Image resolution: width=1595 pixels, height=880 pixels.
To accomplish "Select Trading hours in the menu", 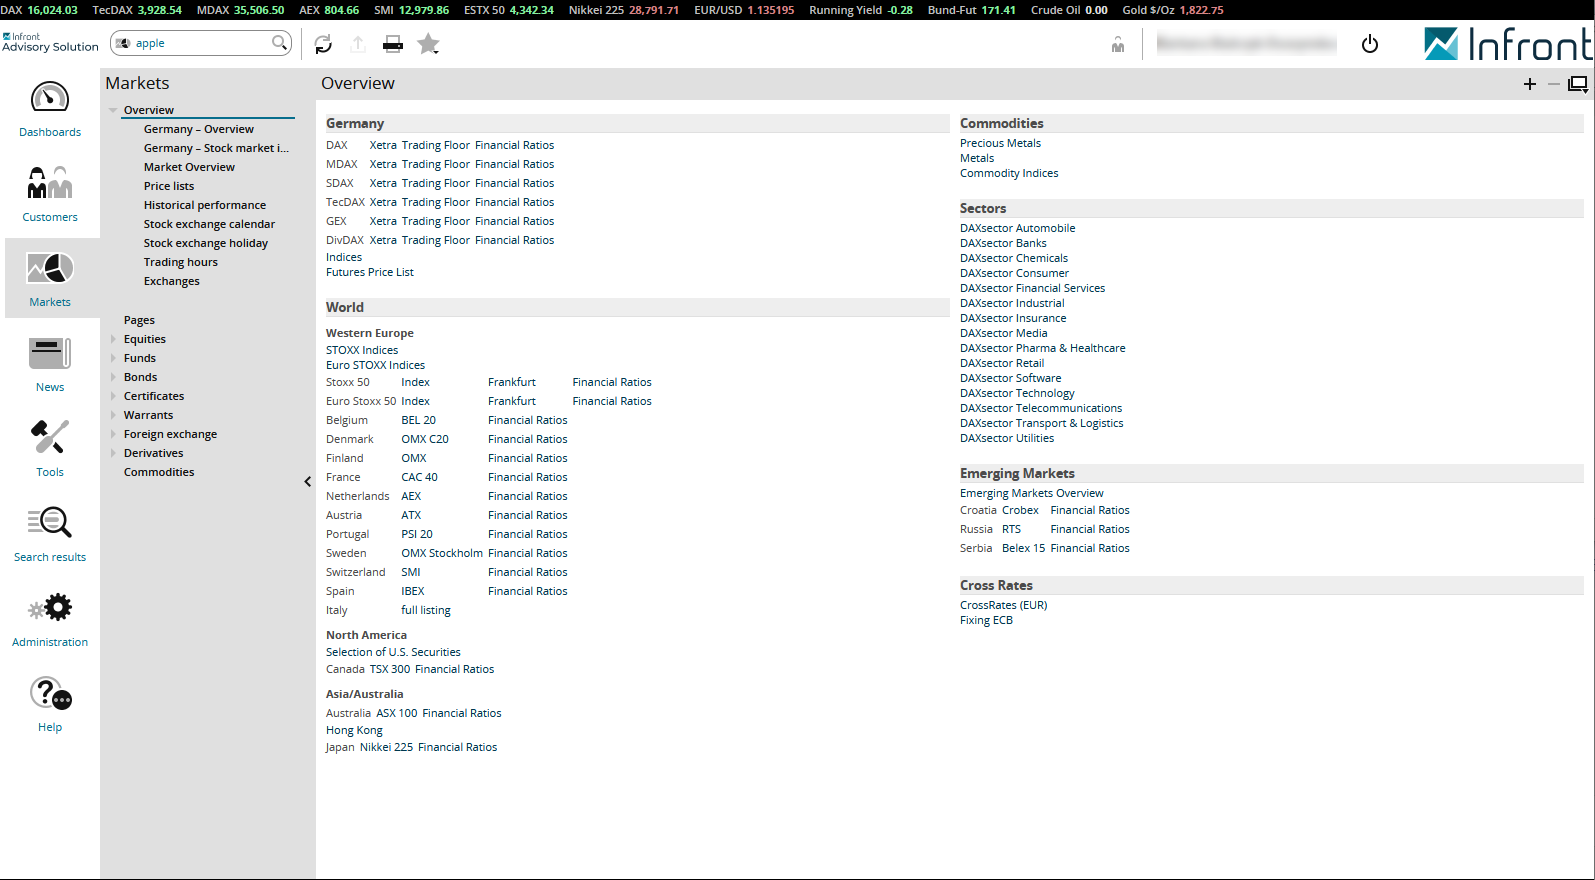I will [180, 262].
